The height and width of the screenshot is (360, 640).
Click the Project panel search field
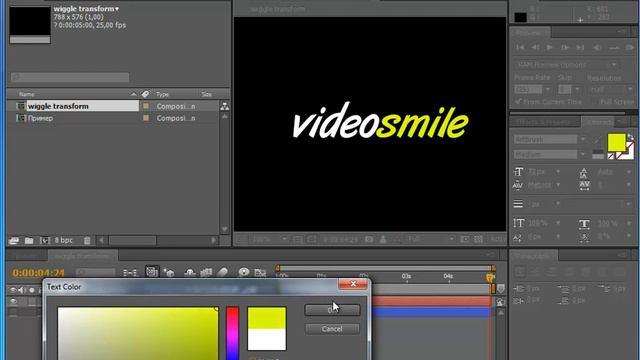70,77
